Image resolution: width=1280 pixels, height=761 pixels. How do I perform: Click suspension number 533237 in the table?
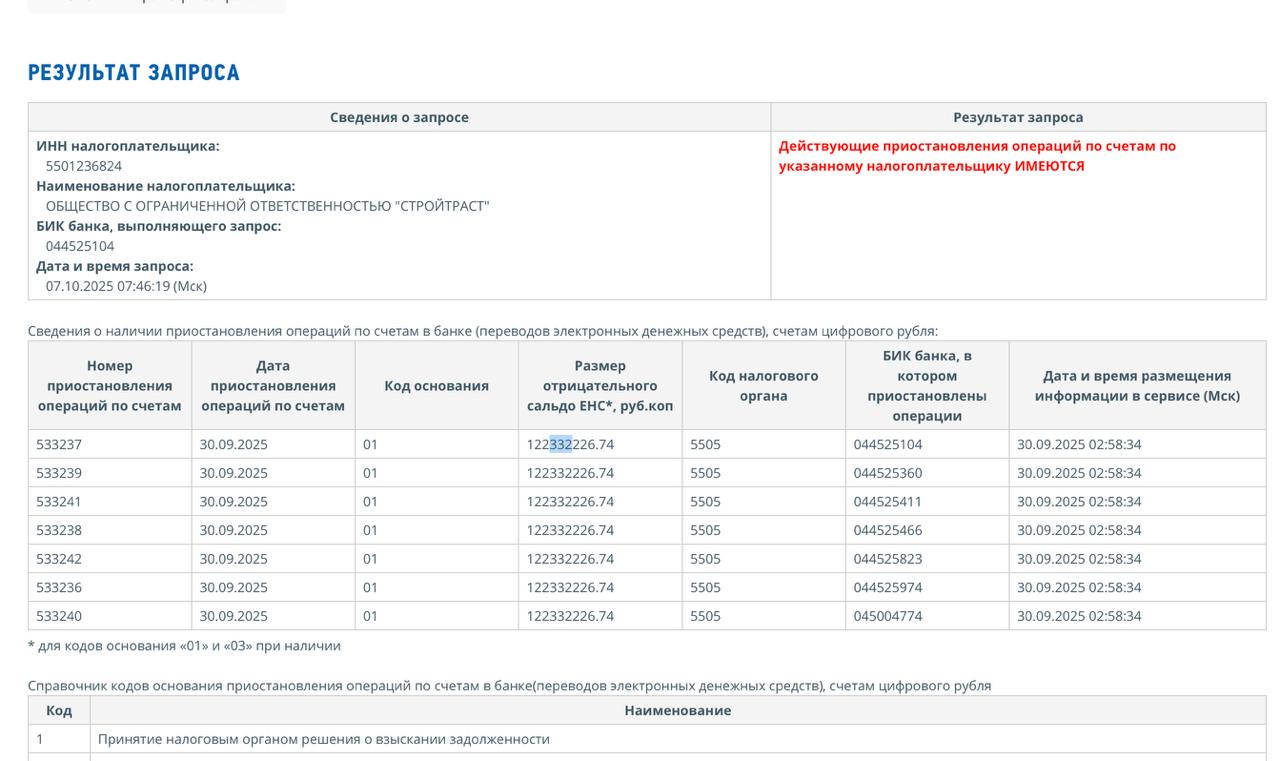(59, 444)
